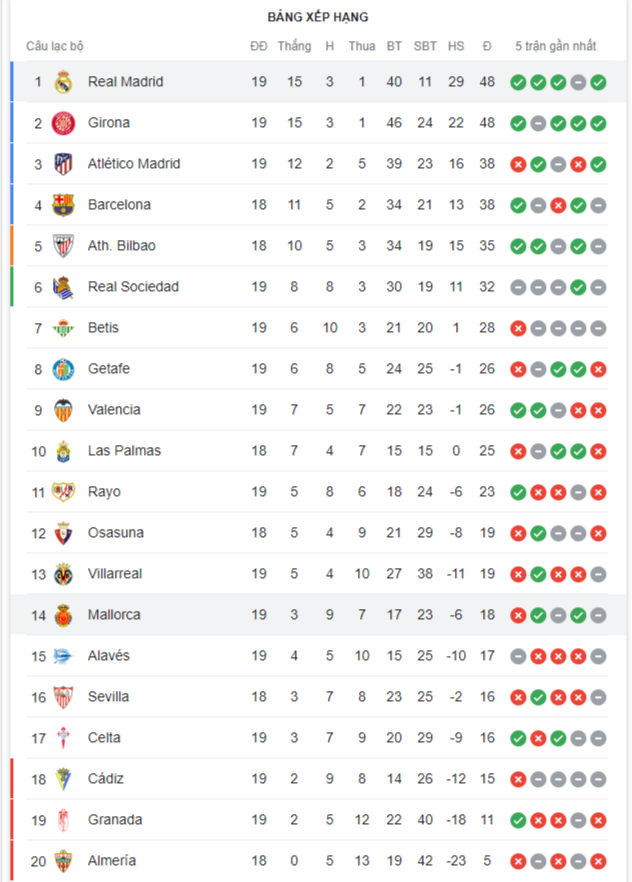Click the Valencia bat logo

[x=65, y=409]
